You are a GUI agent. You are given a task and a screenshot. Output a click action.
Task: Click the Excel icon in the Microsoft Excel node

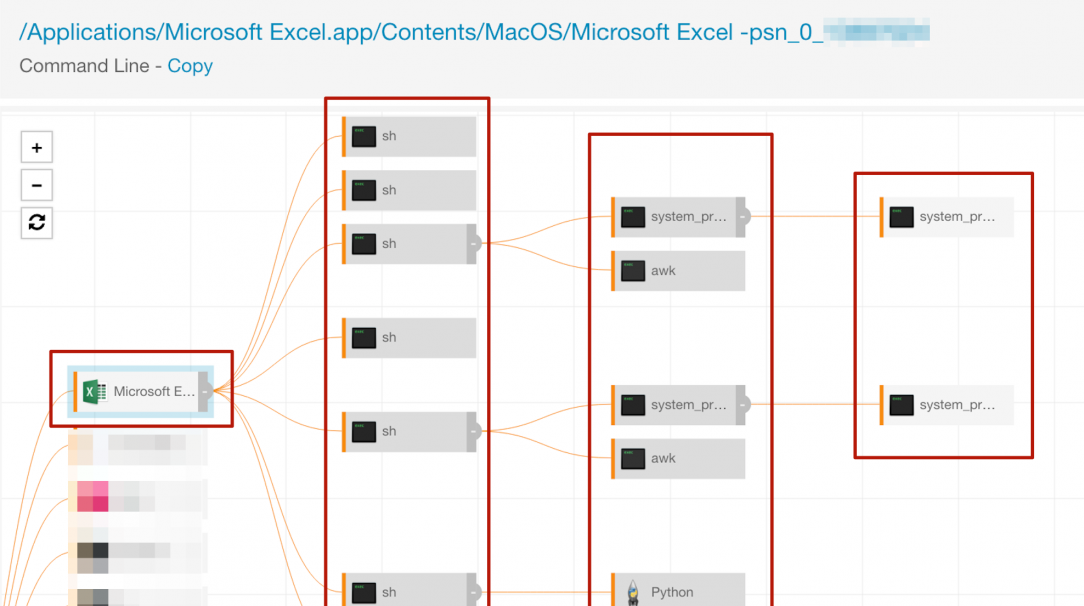pos(94,392)
